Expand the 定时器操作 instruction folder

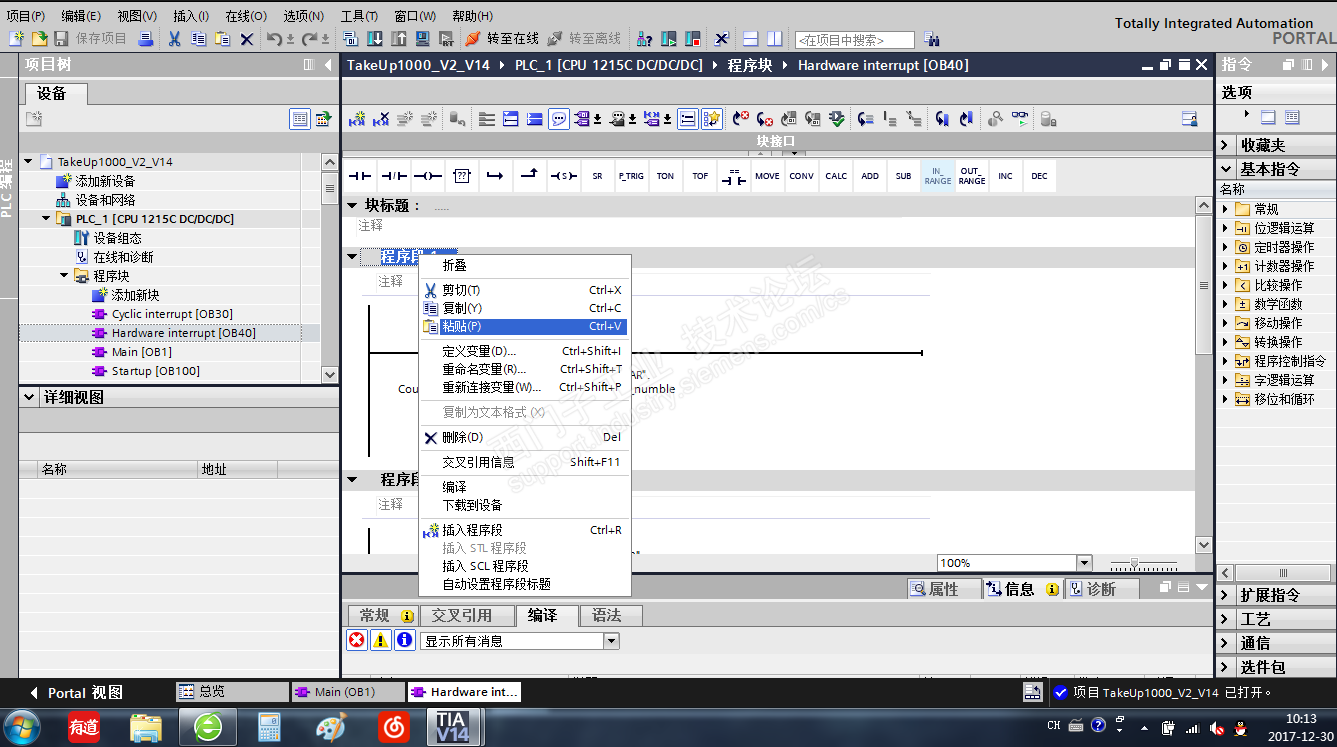(x=1226, y=247)
